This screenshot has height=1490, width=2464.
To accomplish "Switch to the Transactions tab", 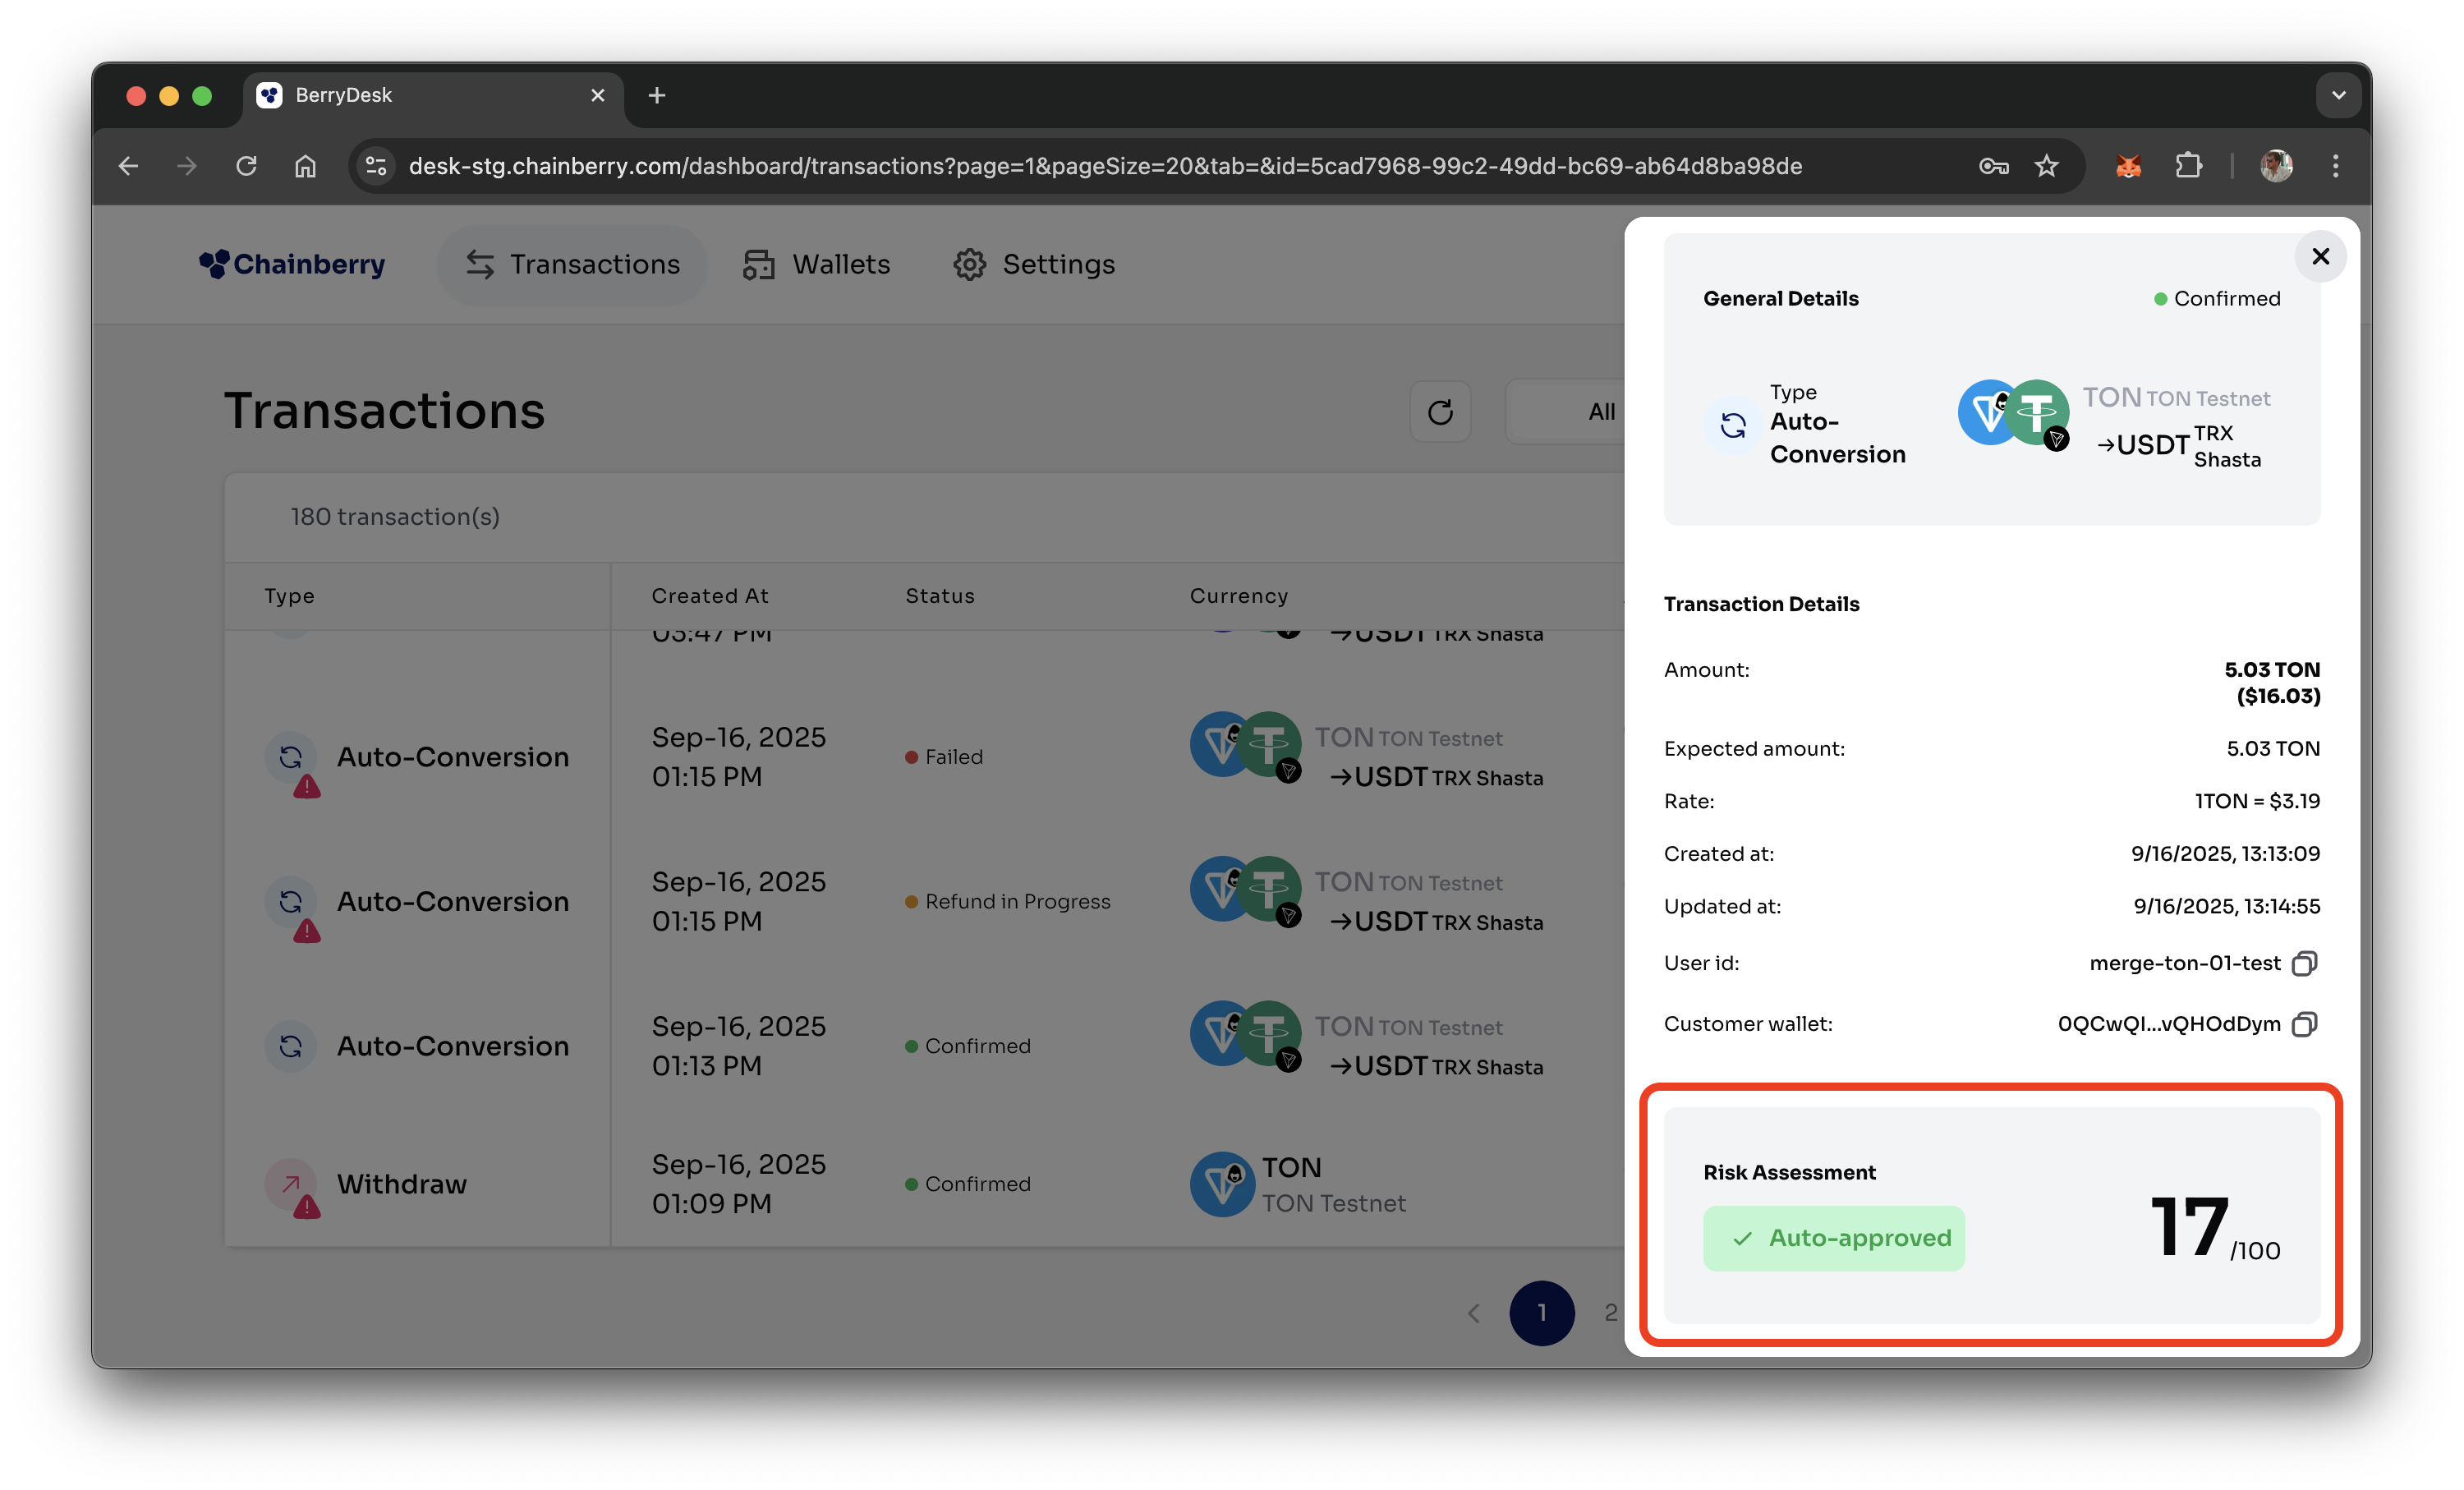I will pyautogui.click(x=573, y=264).
